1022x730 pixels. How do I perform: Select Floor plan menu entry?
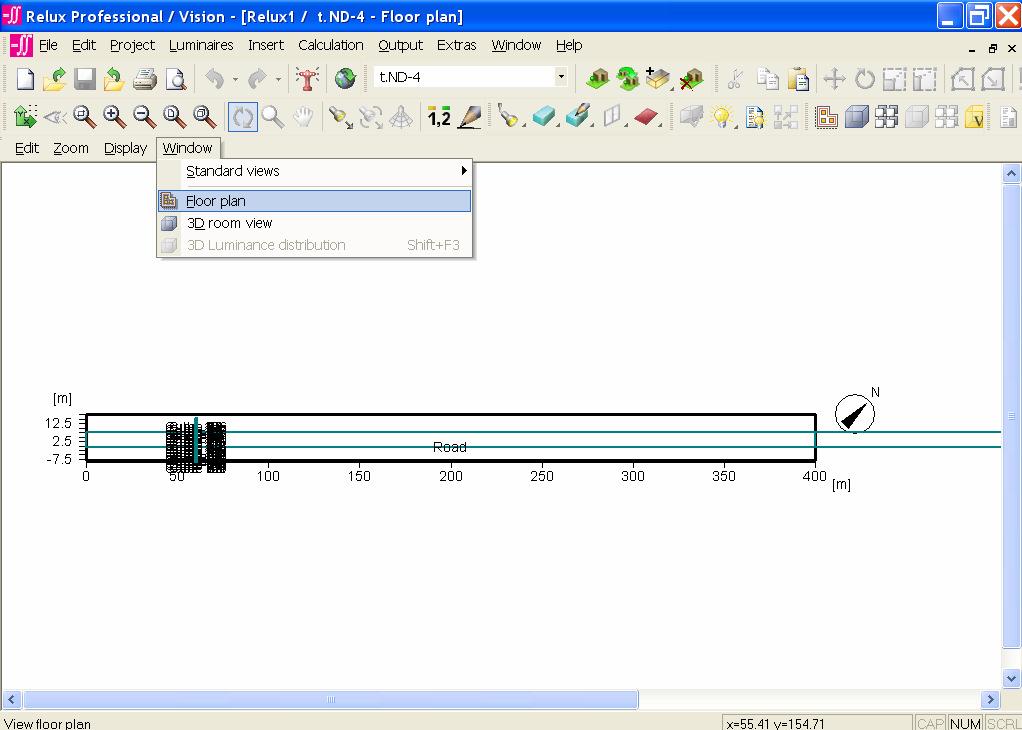(x=314, y=201)
